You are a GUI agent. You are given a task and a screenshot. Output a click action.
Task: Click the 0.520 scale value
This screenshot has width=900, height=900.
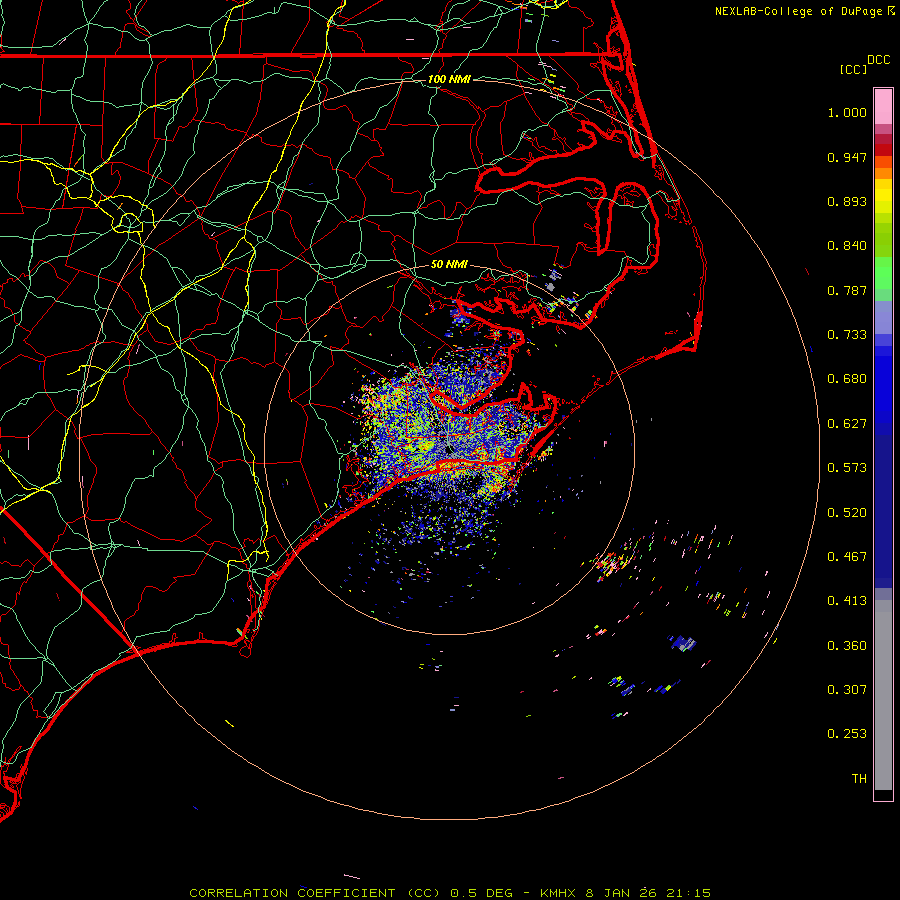847,513
